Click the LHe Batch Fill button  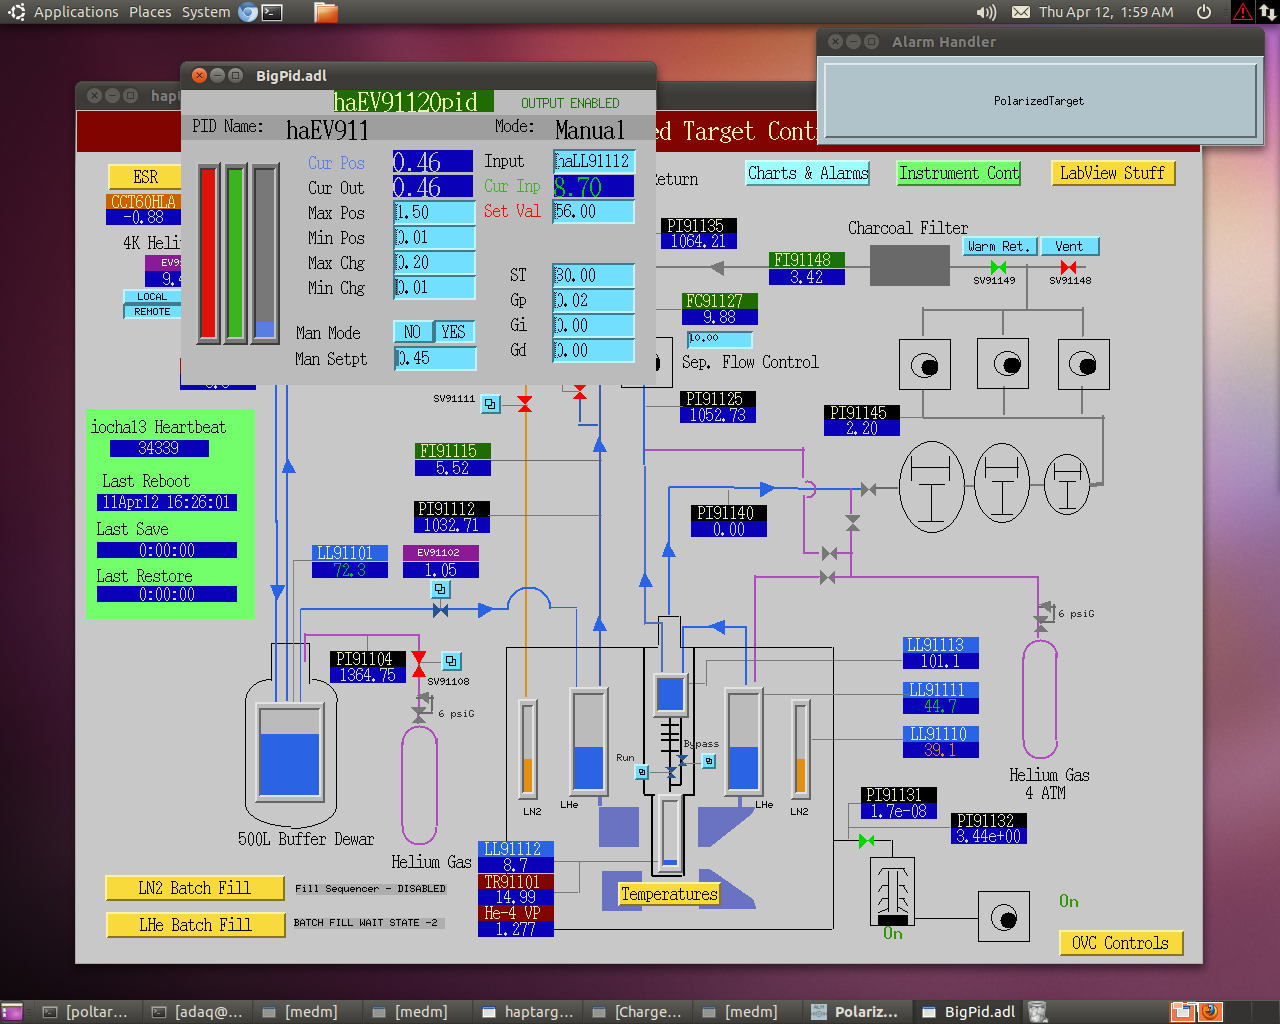coord(195,925)
